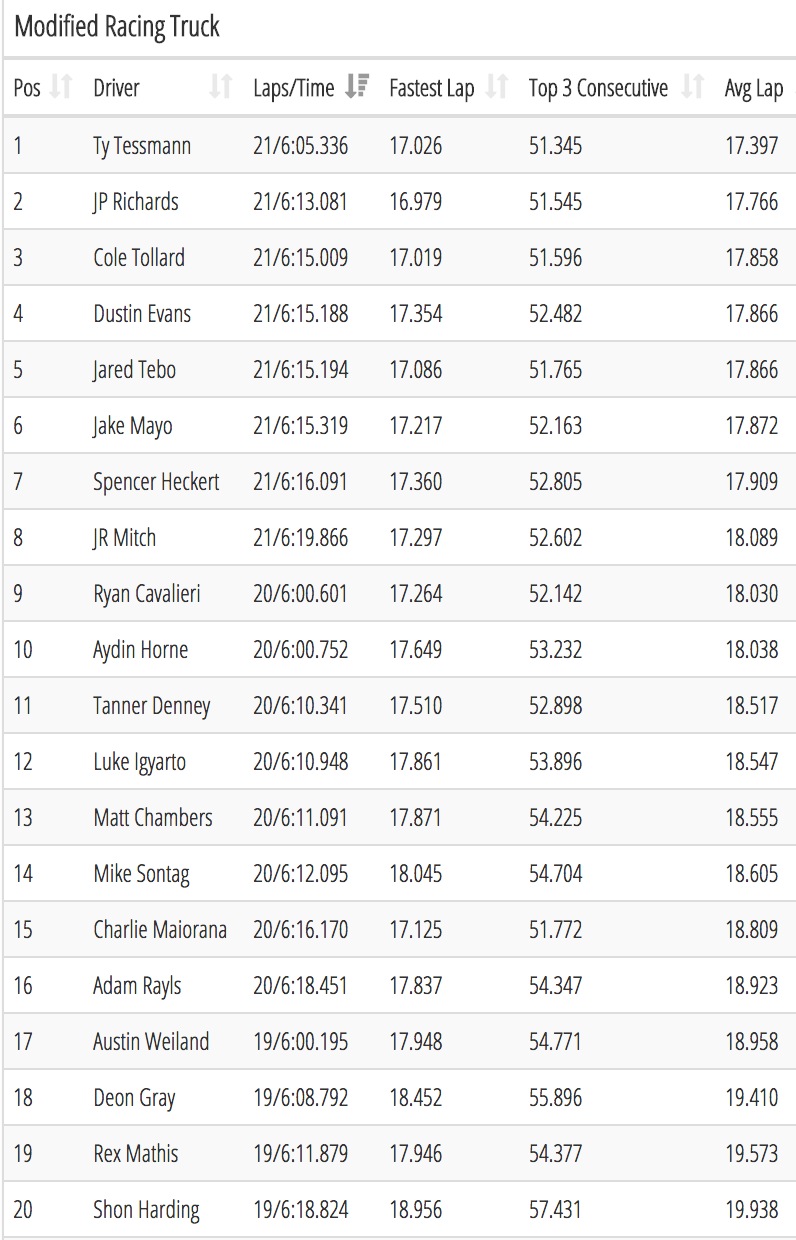Select driver name Ty Tessmann
The height and width of the screenshot is (1240, 796).
(x=142, y=146)
